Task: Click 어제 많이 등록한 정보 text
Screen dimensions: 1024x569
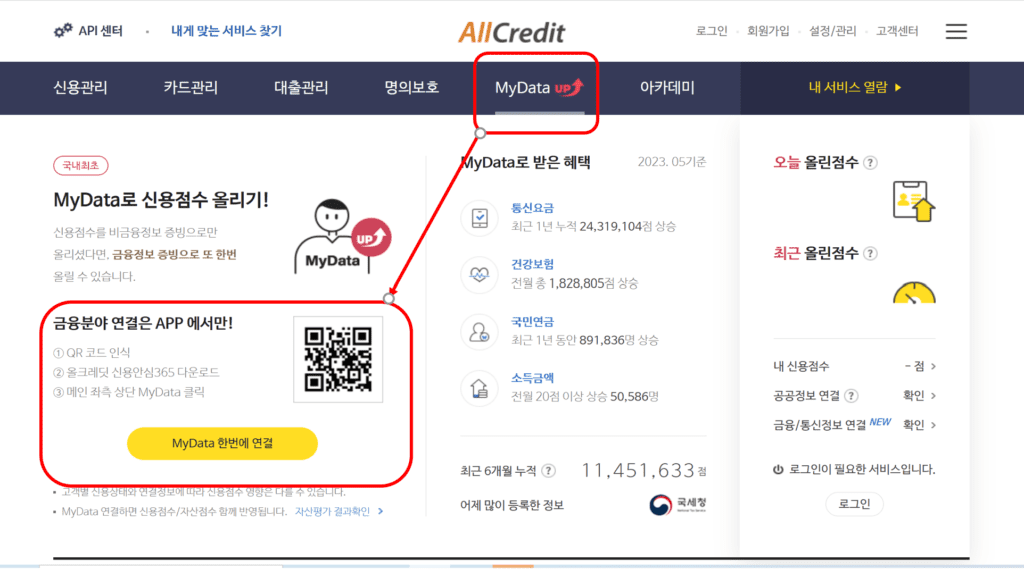Action: point(511,505)
